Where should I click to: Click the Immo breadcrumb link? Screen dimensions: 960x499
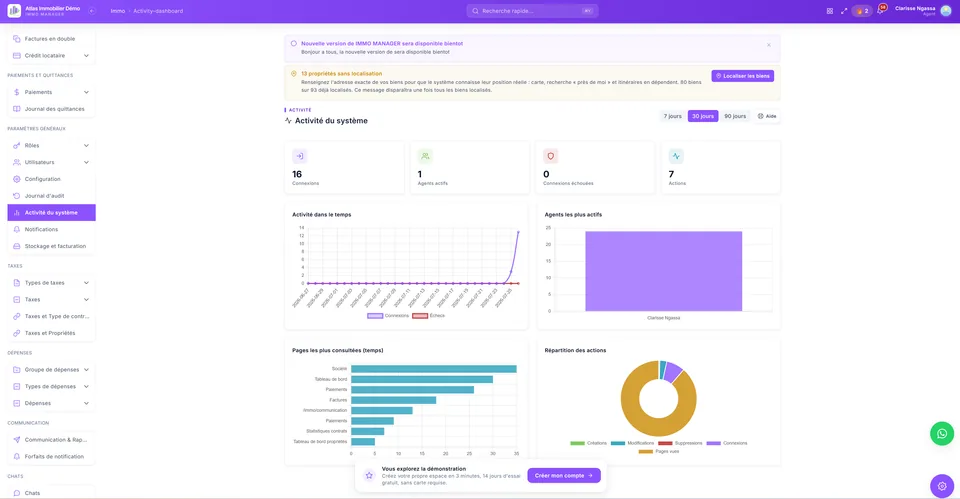pyautogui.click(x=118, y=11)
